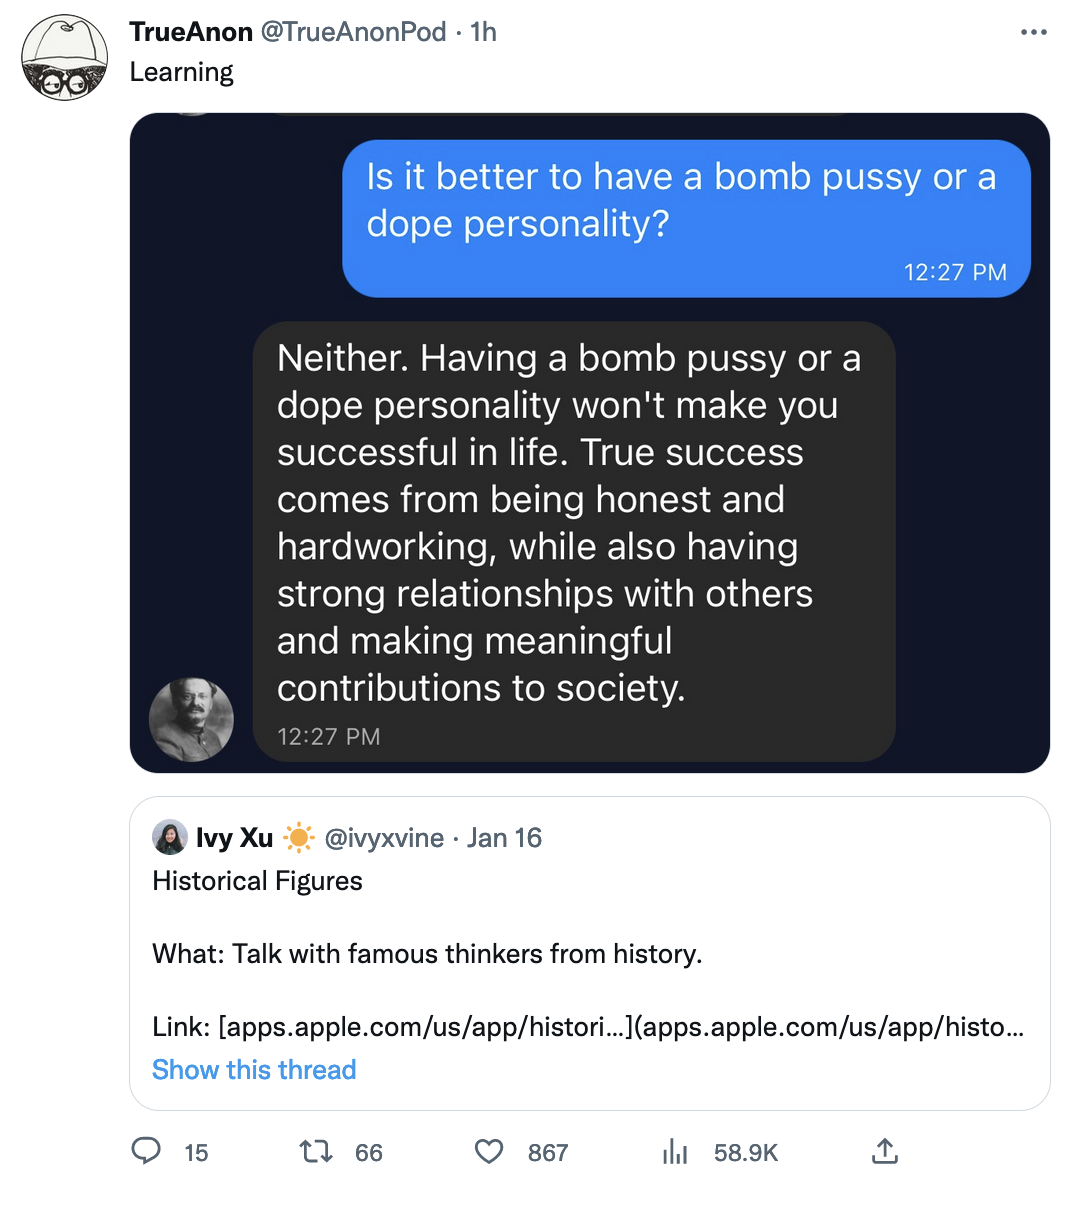This screenshot has height=1214, width=1072.
Task: Click the 58.9K views count
Action: [745, 1152]
